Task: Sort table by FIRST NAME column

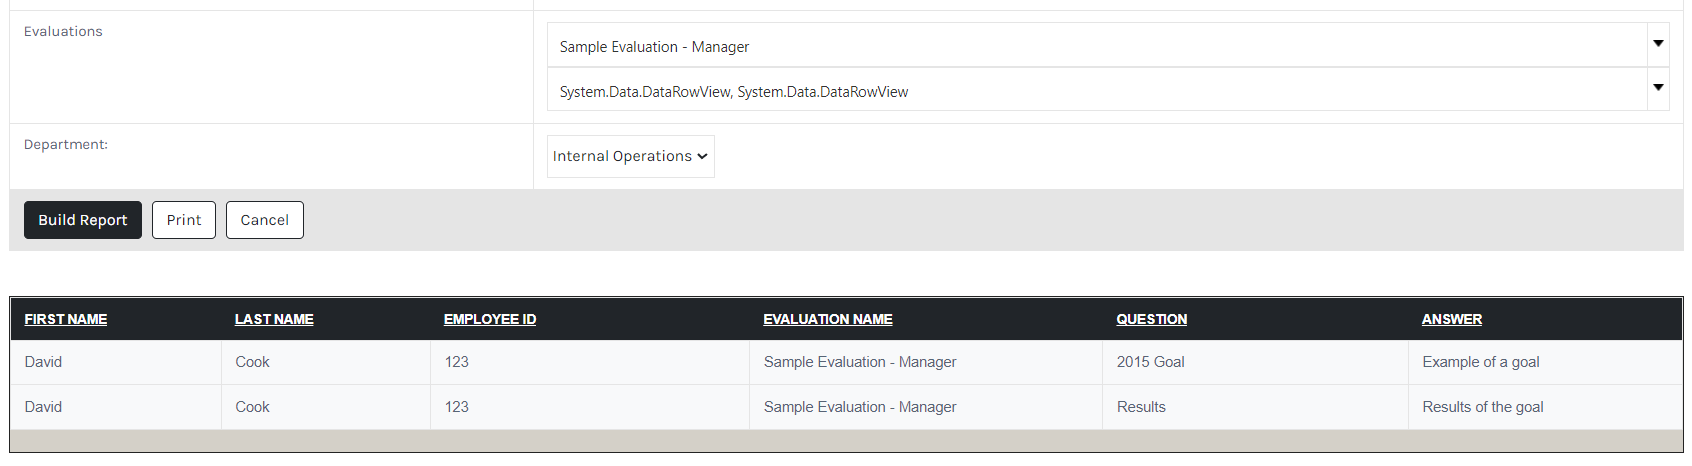Action: [x=66, y=319]
